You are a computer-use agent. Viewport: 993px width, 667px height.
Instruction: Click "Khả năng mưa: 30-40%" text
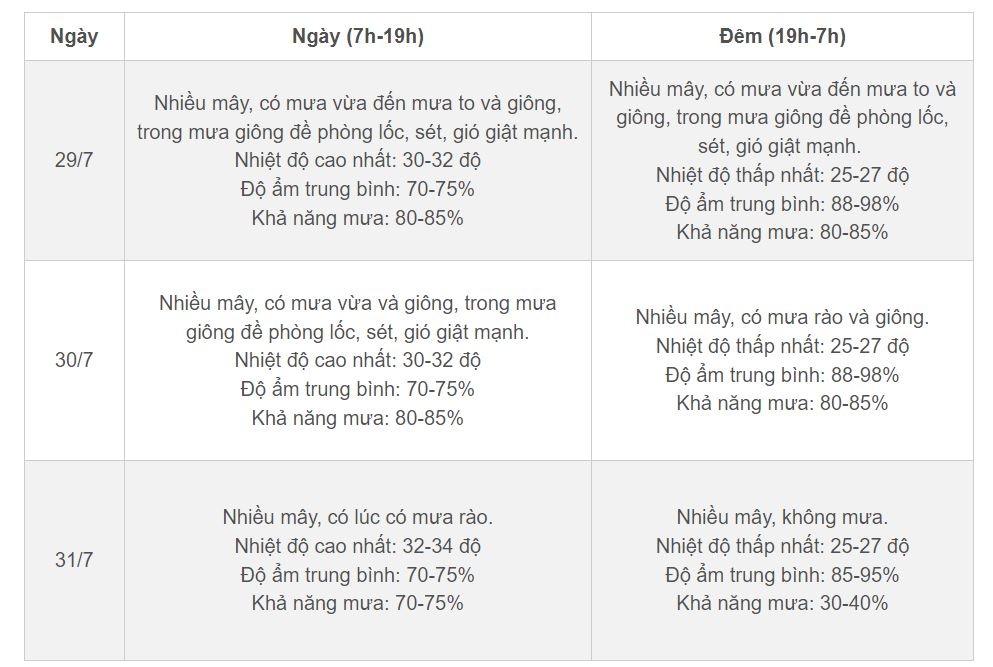[782, 603]
